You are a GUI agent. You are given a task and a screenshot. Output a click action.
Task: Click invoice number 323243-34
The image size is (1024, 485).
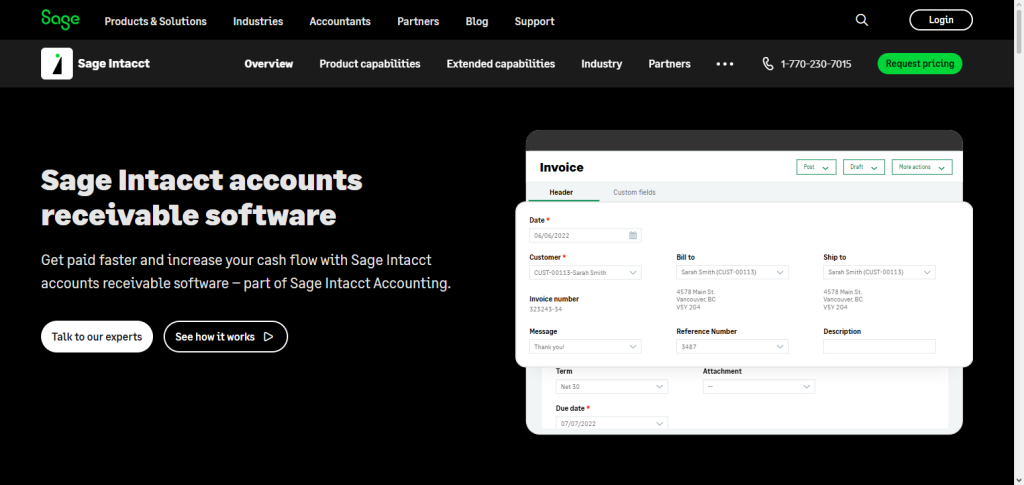coord(545,309)
